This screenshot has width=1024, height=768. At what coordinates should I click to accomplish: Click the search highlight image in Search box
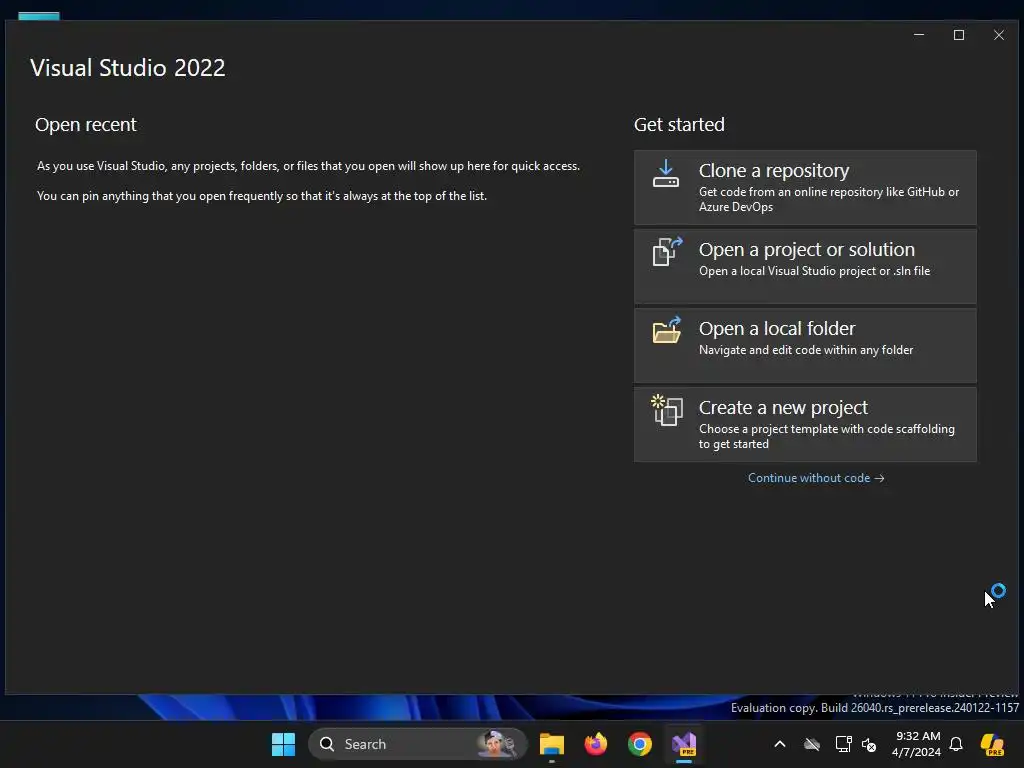tap(498, 744)
